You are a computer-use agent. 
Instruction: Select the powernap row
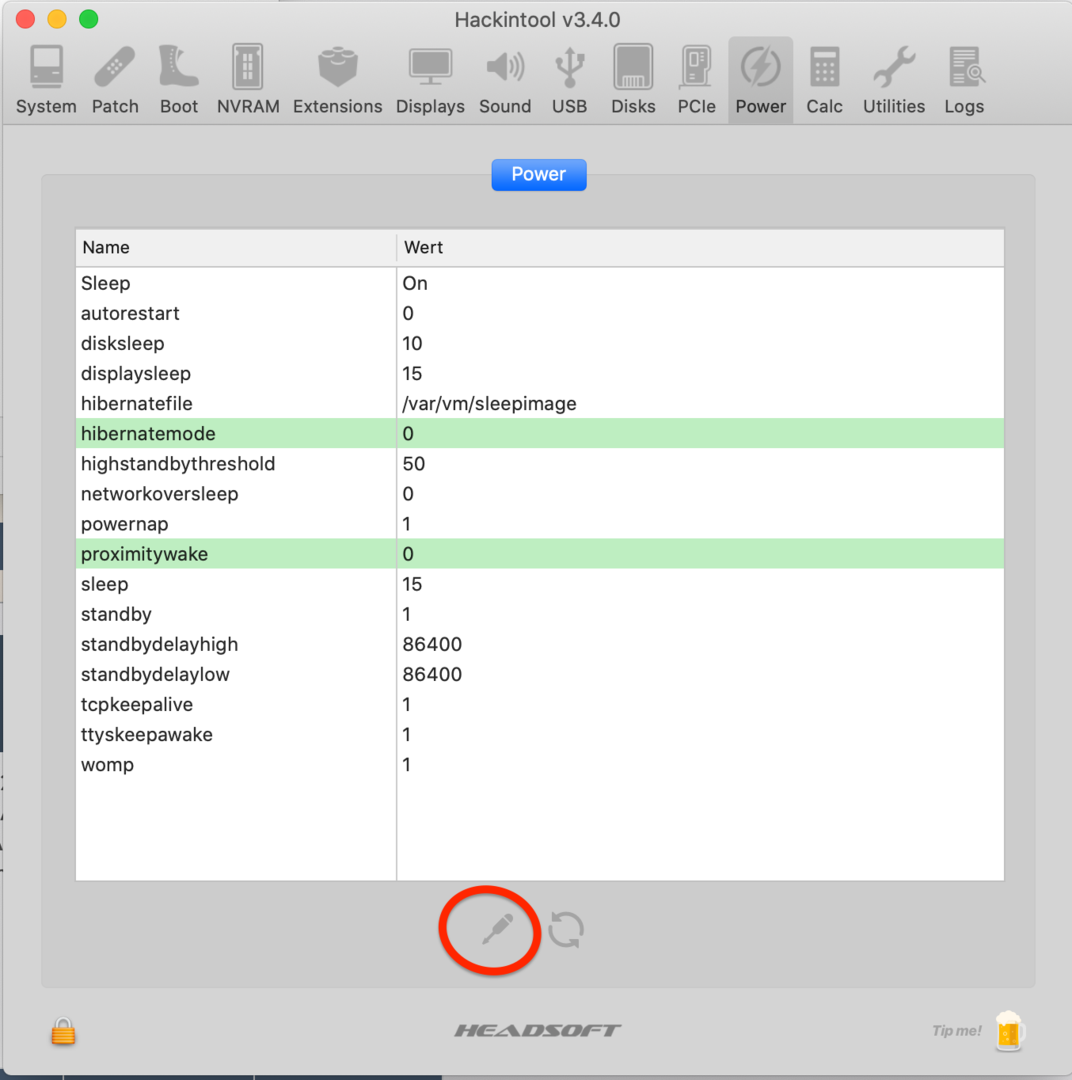539,523
